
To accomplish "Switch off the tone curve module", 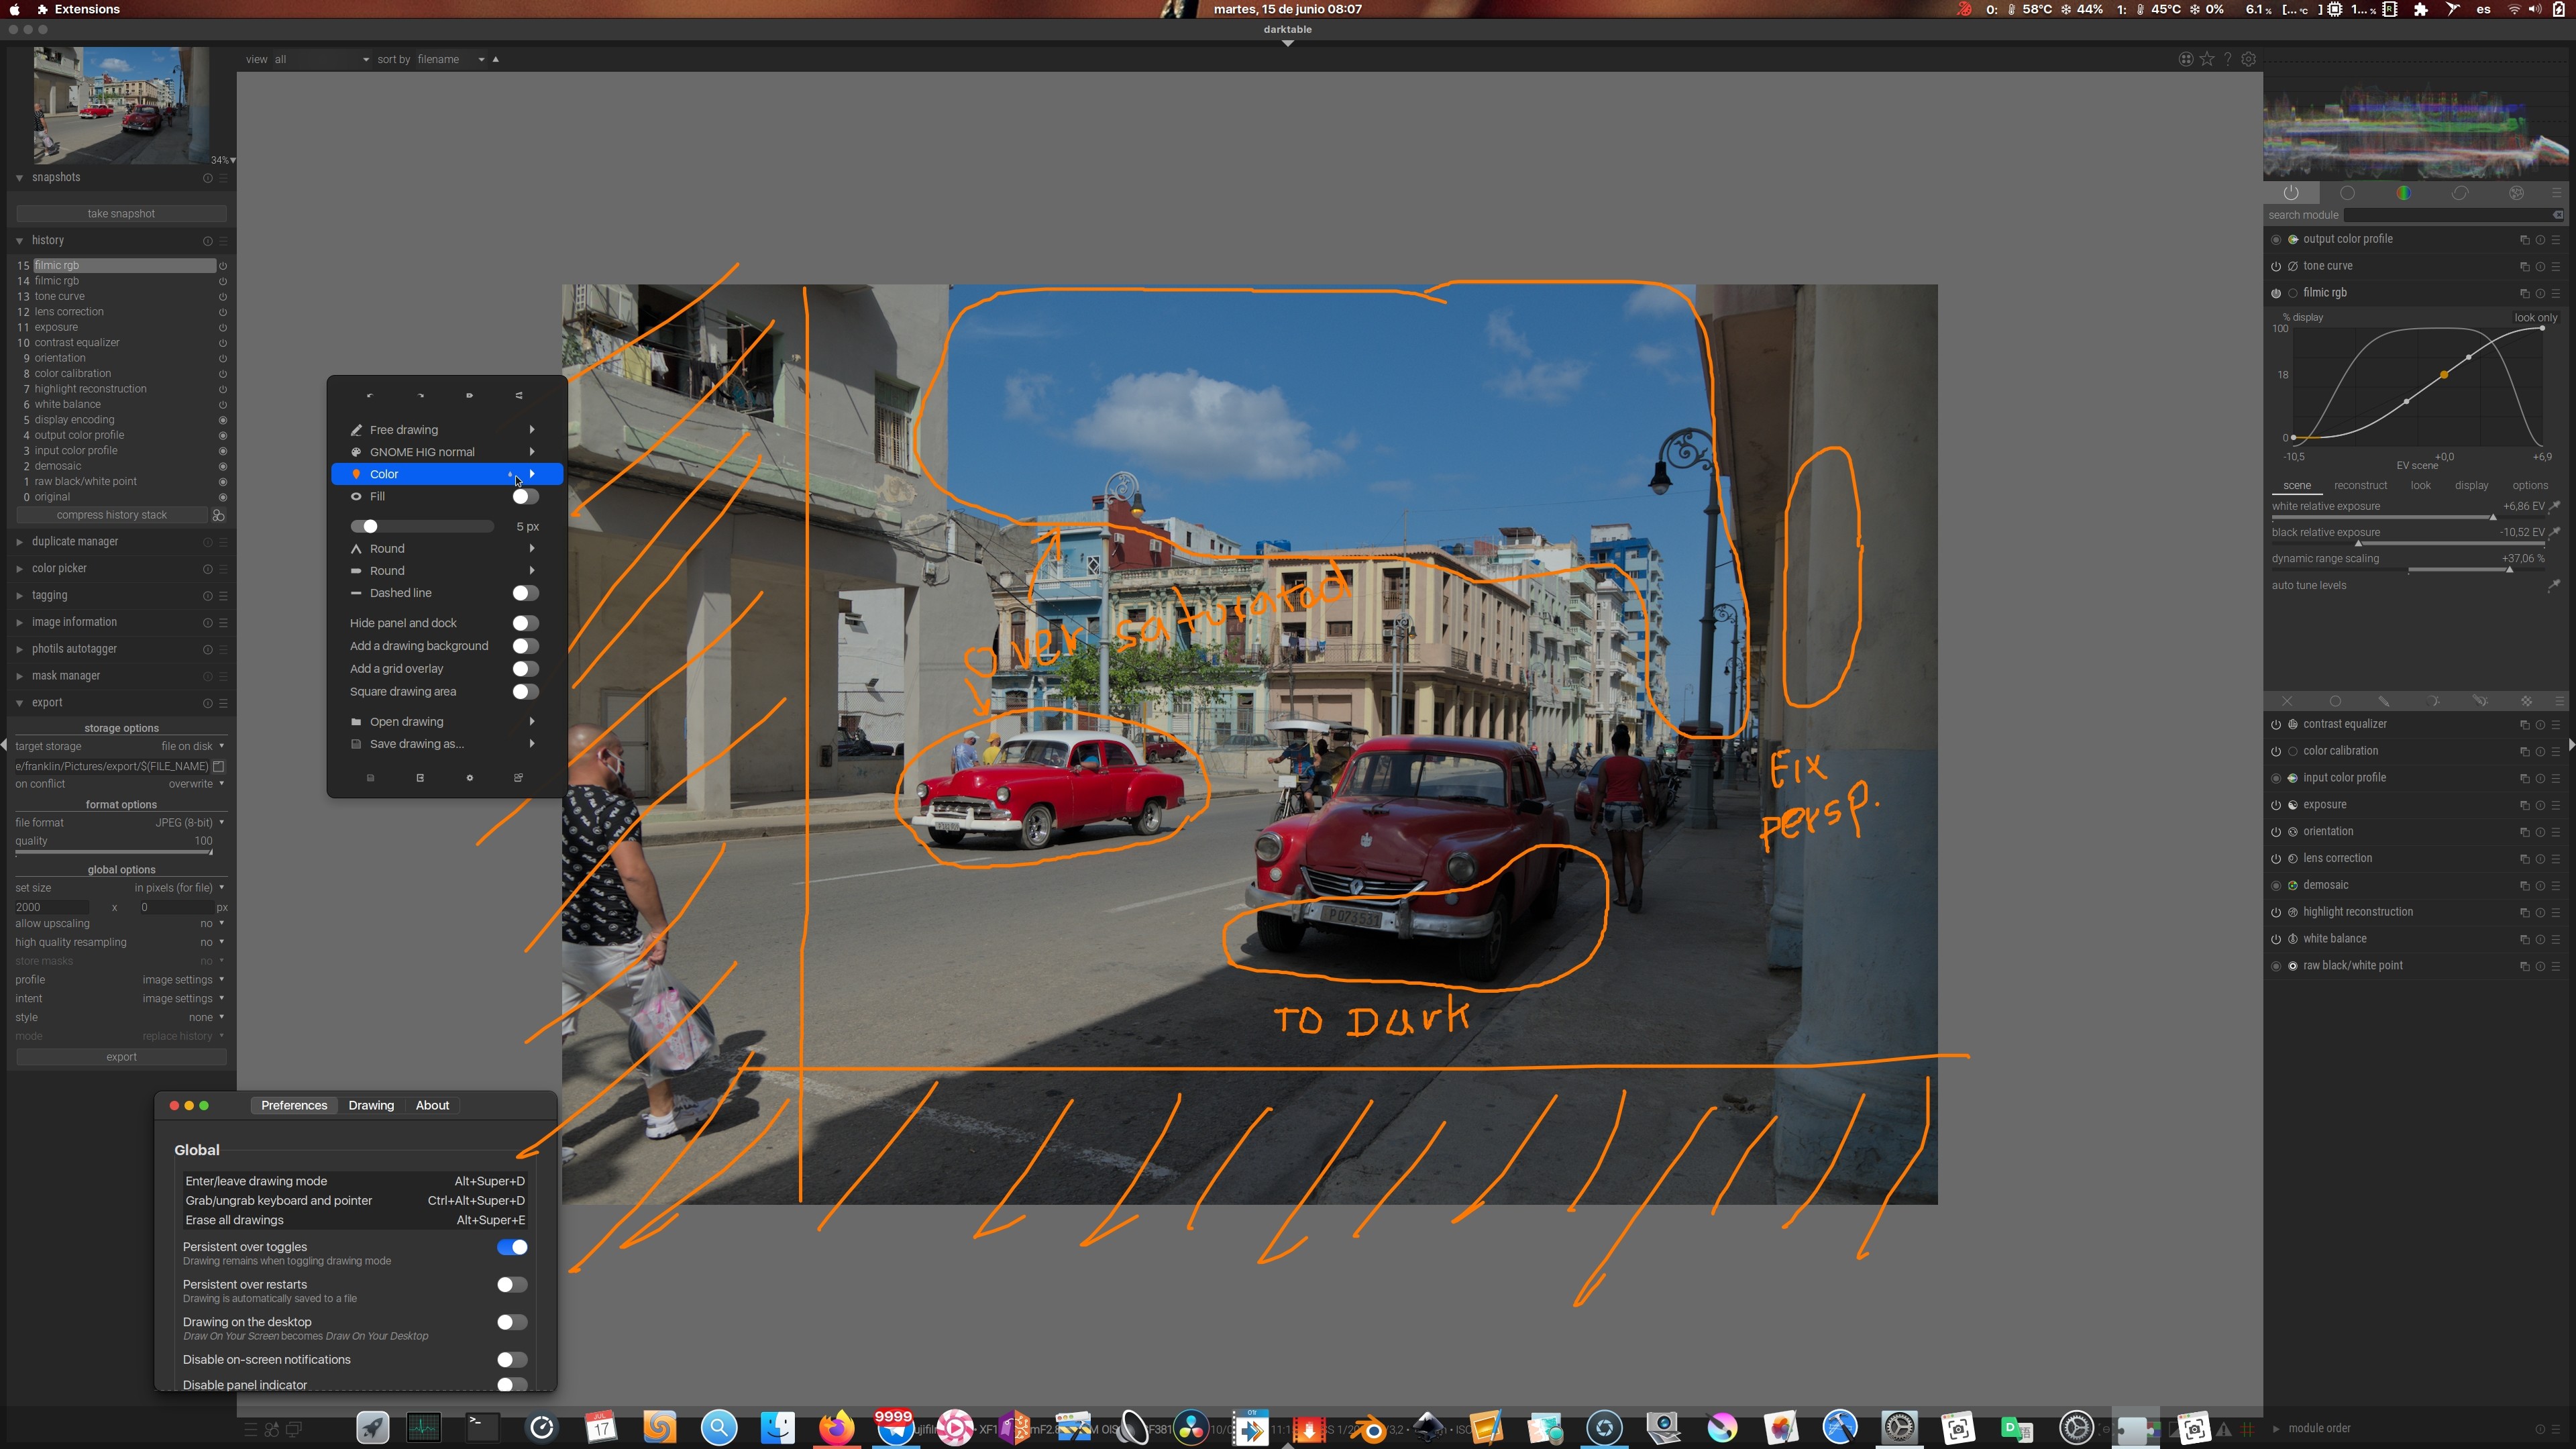I will (x=2276, y=266).
